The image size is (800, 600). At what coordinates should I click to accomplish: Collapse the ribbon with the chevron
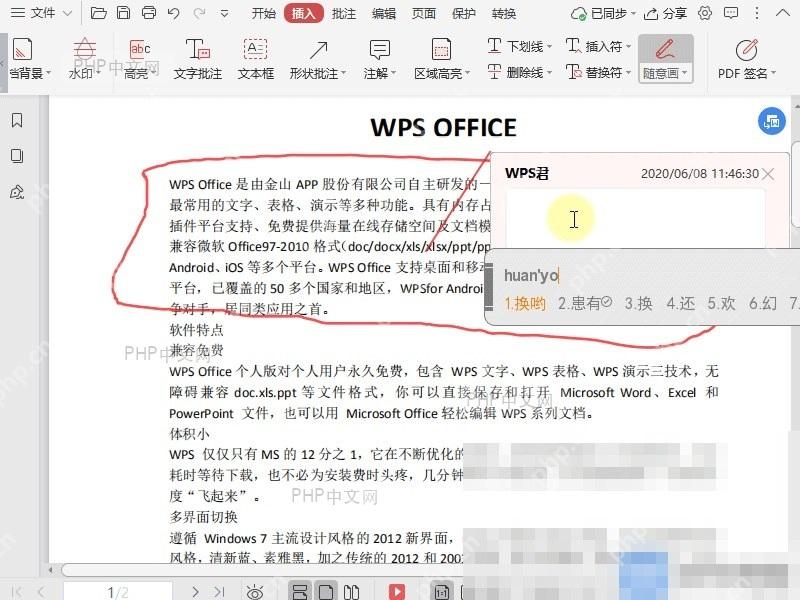[x=783, y=13]
